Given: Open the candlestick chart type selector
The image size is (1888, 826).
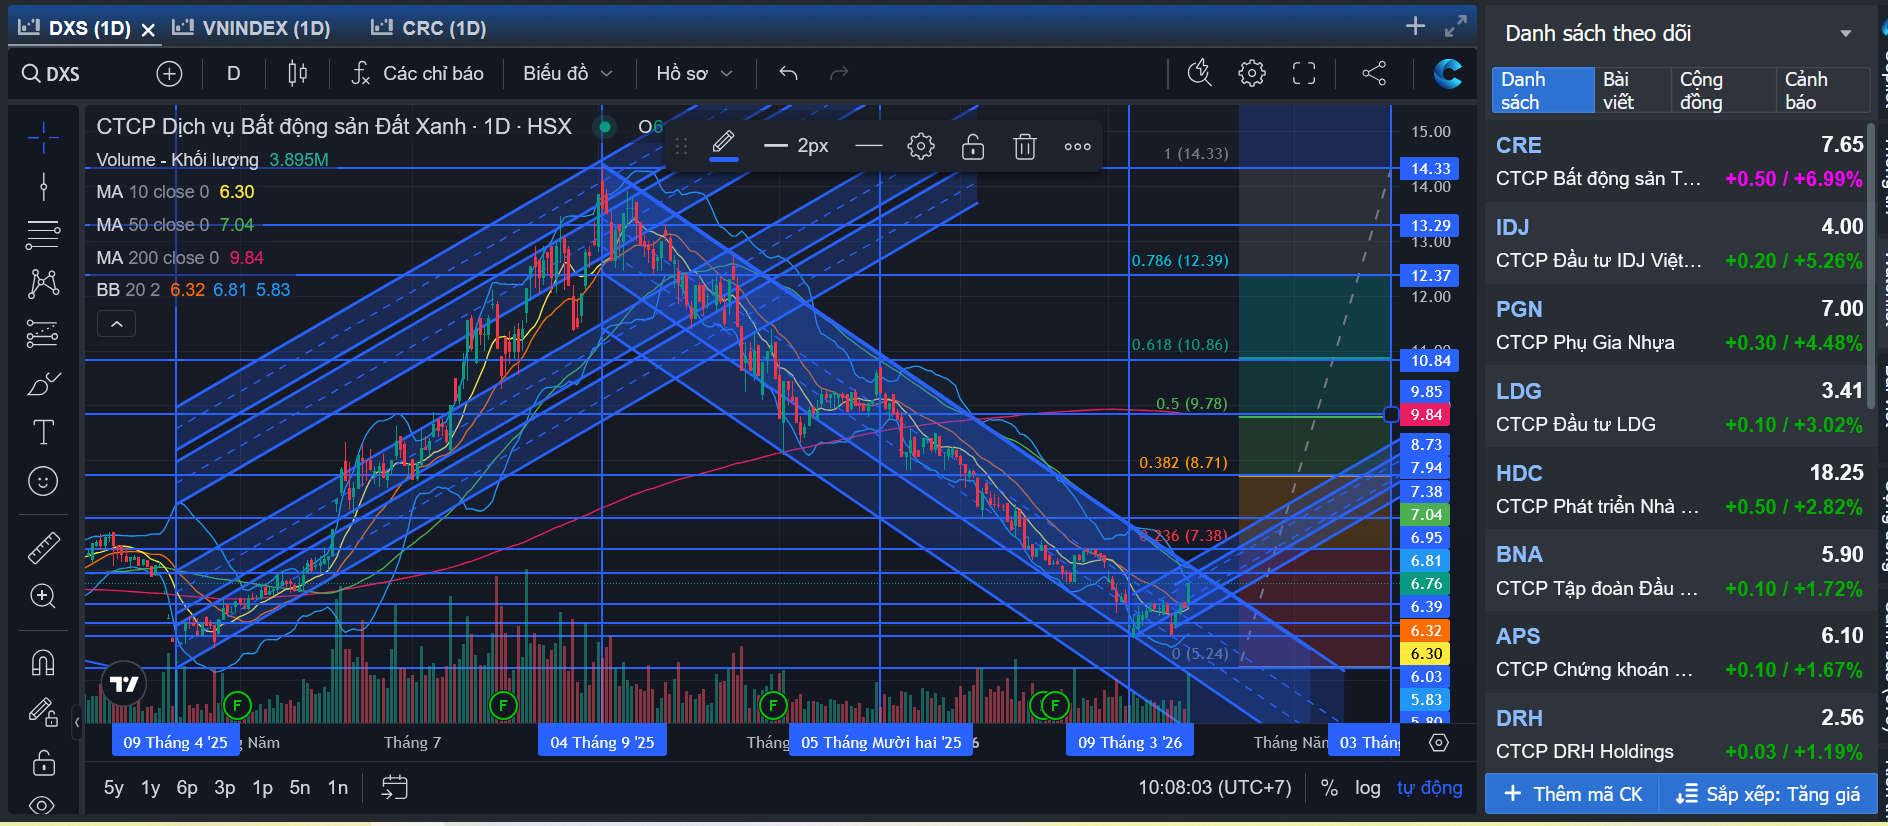Looking at the screenshot, I should pyautogui.click(x=297, y=73).
